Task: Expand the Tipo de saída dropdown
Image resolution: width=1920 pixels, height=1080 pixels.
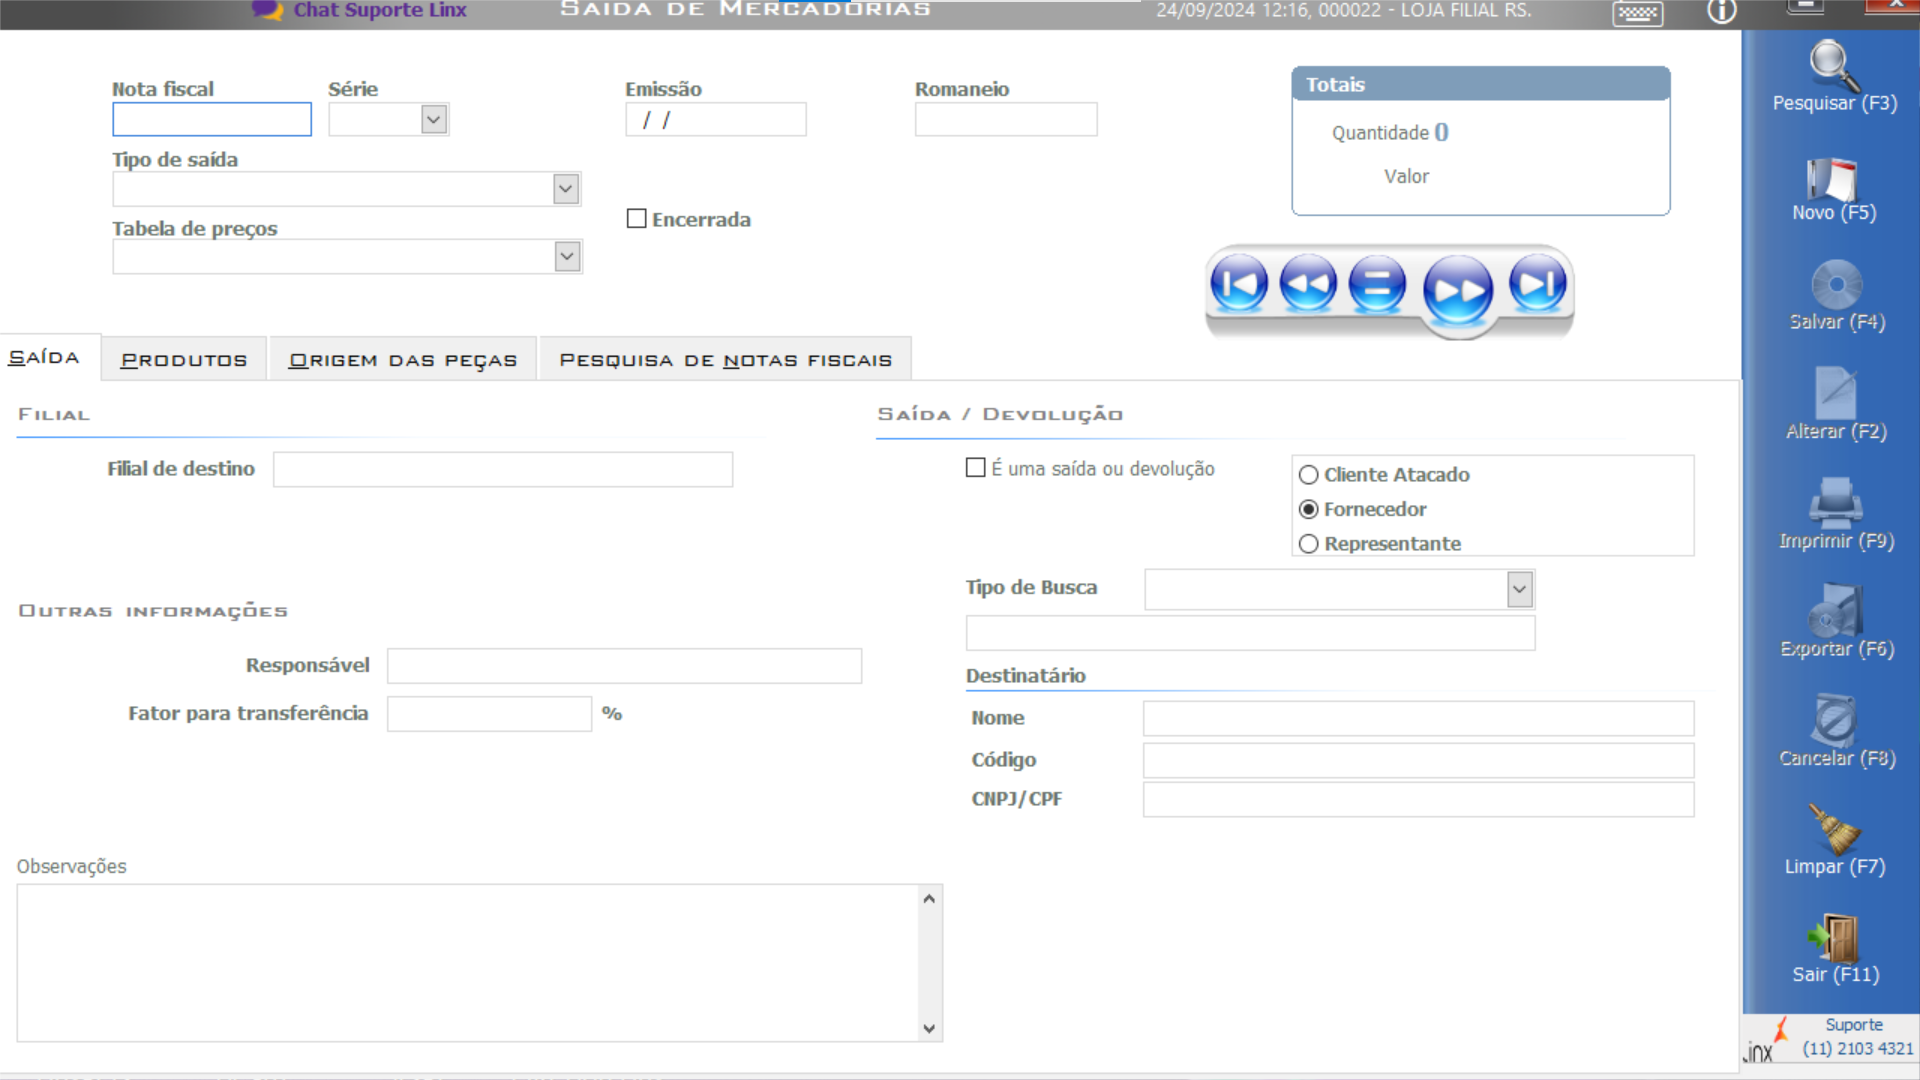Action: 566,189
